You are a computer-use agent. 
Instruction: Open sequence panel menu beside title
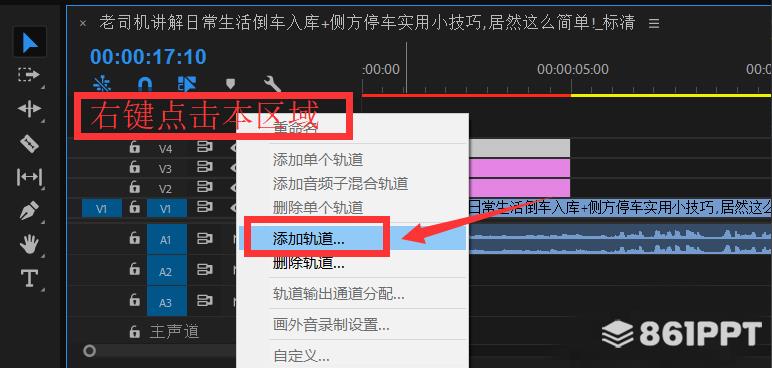[654, 23]
